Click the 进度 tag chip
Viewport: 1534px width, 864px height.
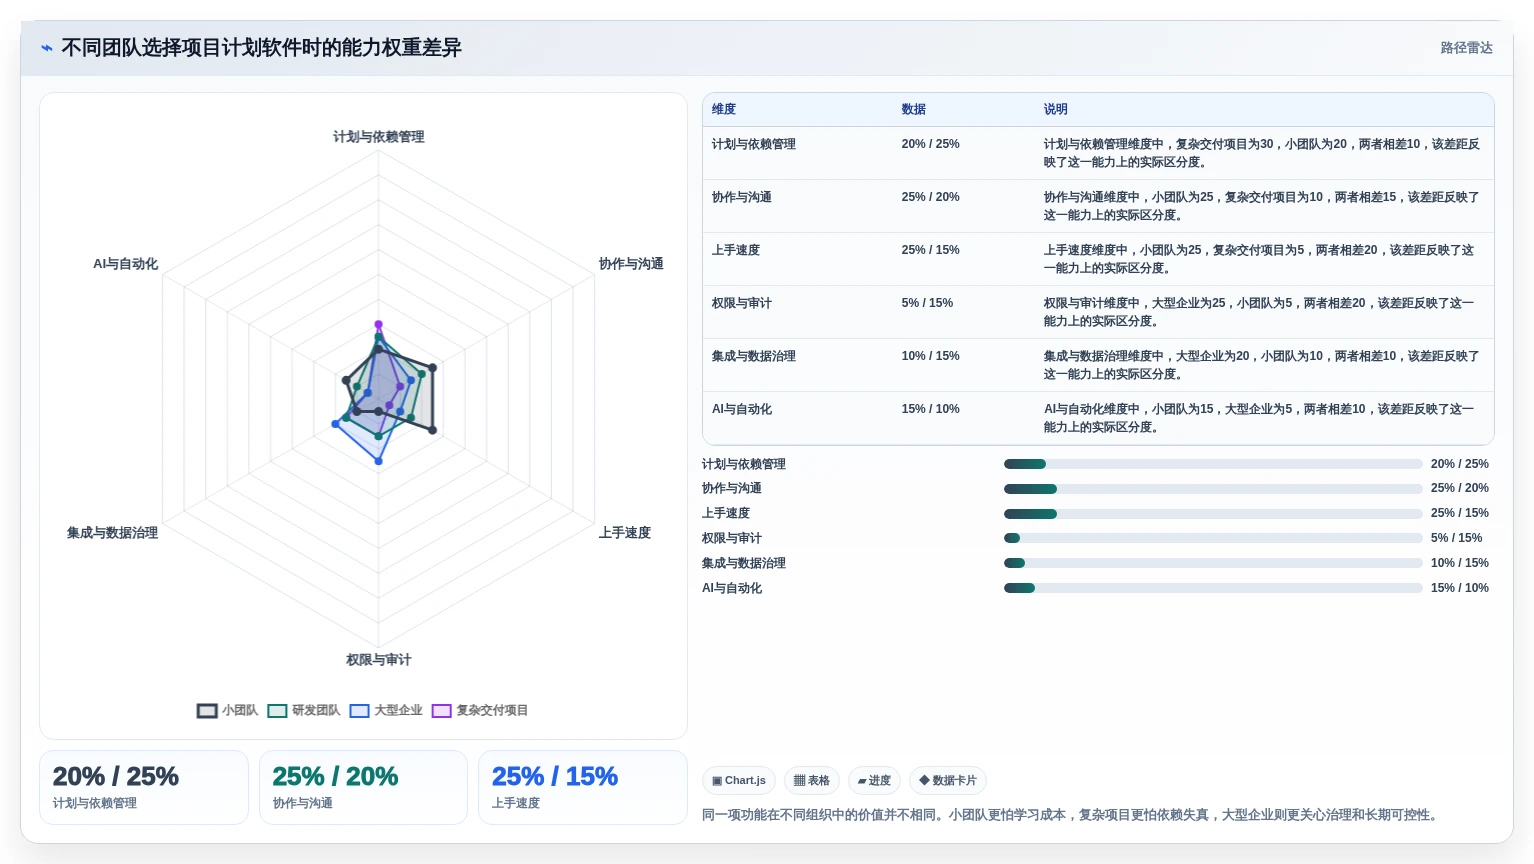tap(874, 780)
